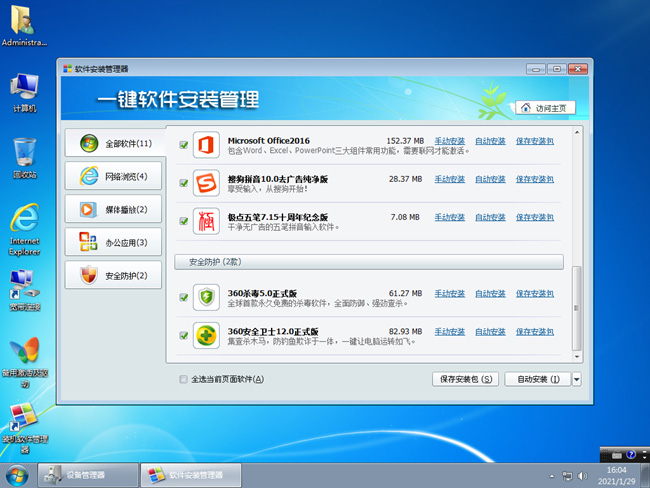
Task: Click 28.37 MB size of 搜狗拼音10.0
Action: 405,179
